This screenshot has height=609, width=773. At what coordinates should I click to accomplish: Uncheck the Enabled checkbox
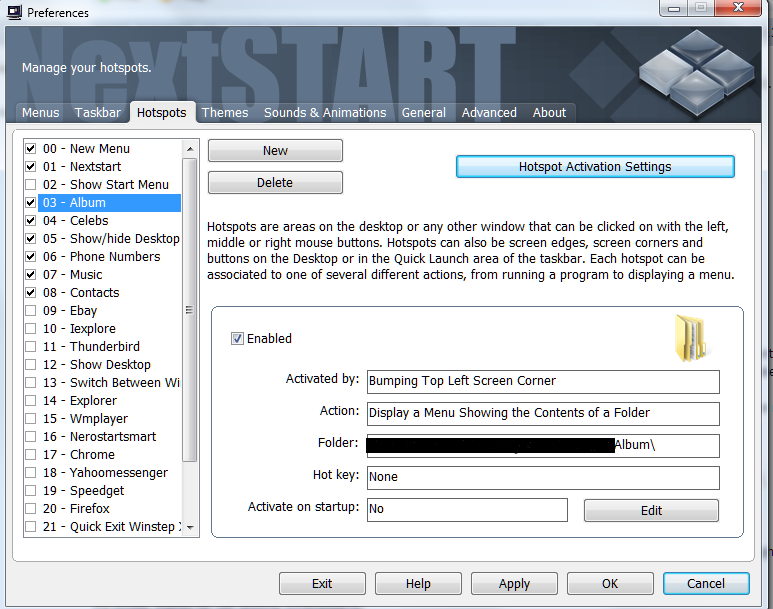pos(237,339)
